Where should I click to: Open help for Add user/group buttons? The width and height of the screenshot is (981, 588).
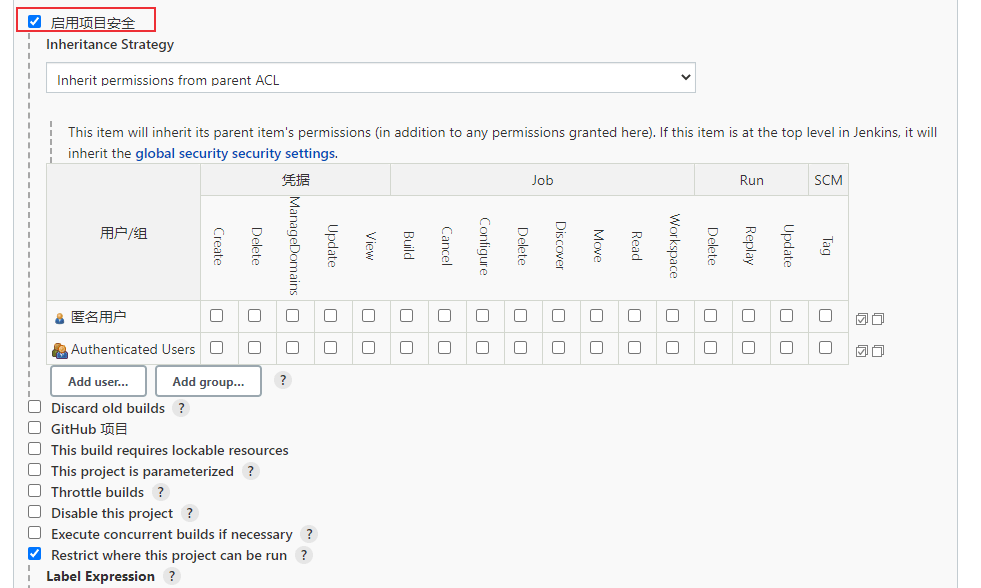[283, 380]
